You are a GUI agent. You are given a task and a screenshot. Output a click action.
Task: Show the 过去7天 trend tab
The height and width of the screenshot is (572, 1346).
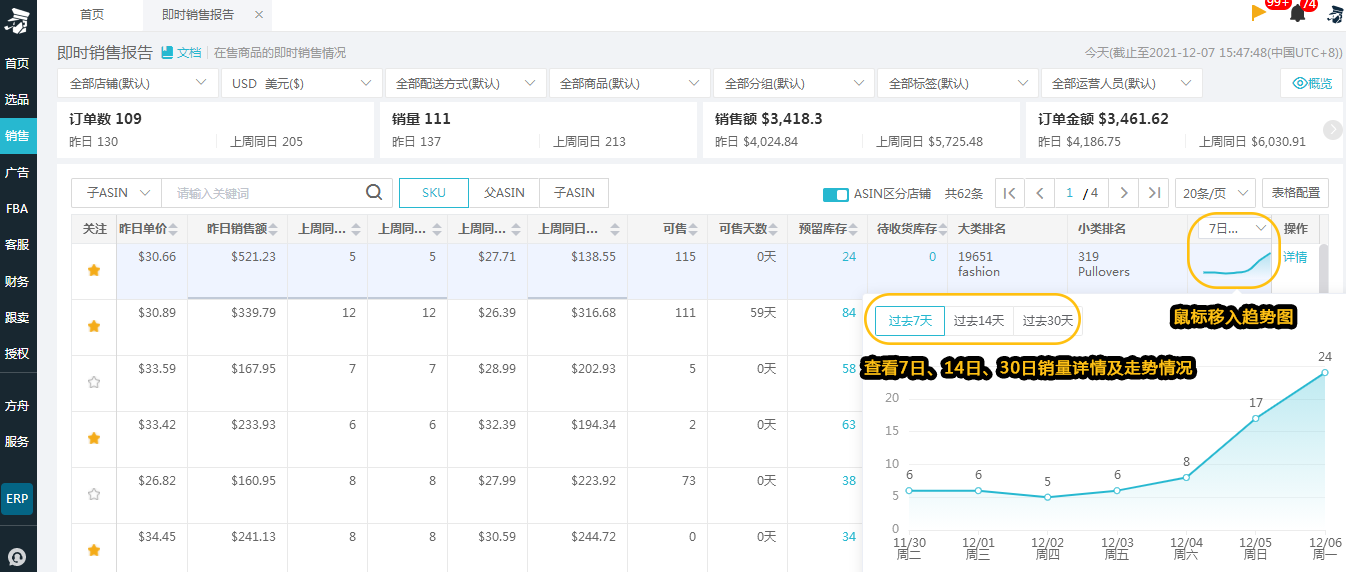(910, 321)
